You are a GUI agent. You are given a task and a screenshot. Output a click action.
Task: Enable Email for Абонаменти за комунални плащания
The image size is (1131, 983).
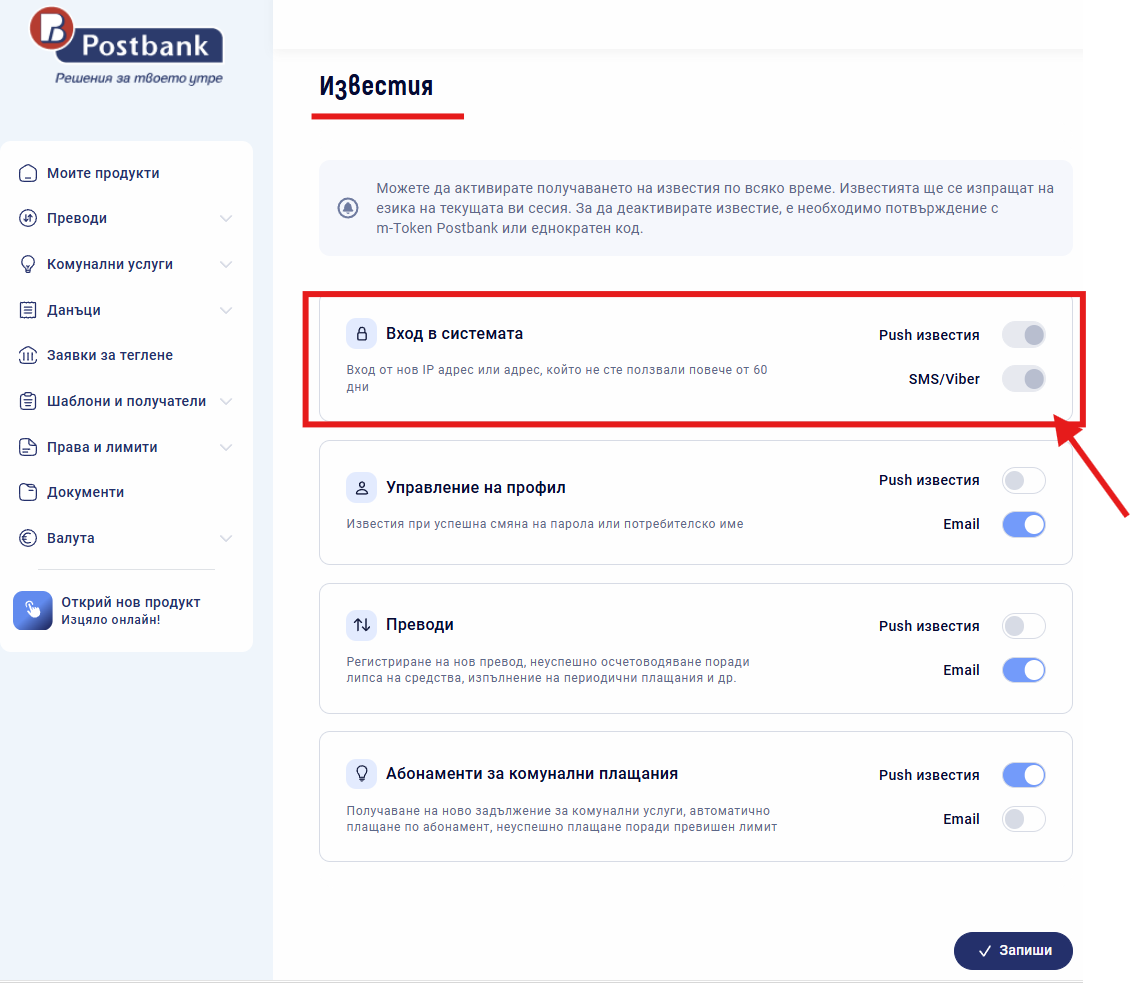click(1023, 819)
